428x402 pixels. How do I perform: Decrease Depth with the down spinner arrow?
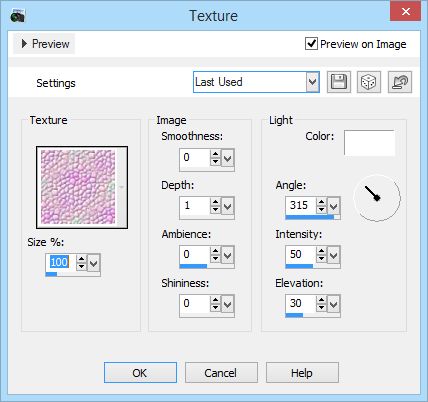(x=216, y=209)
